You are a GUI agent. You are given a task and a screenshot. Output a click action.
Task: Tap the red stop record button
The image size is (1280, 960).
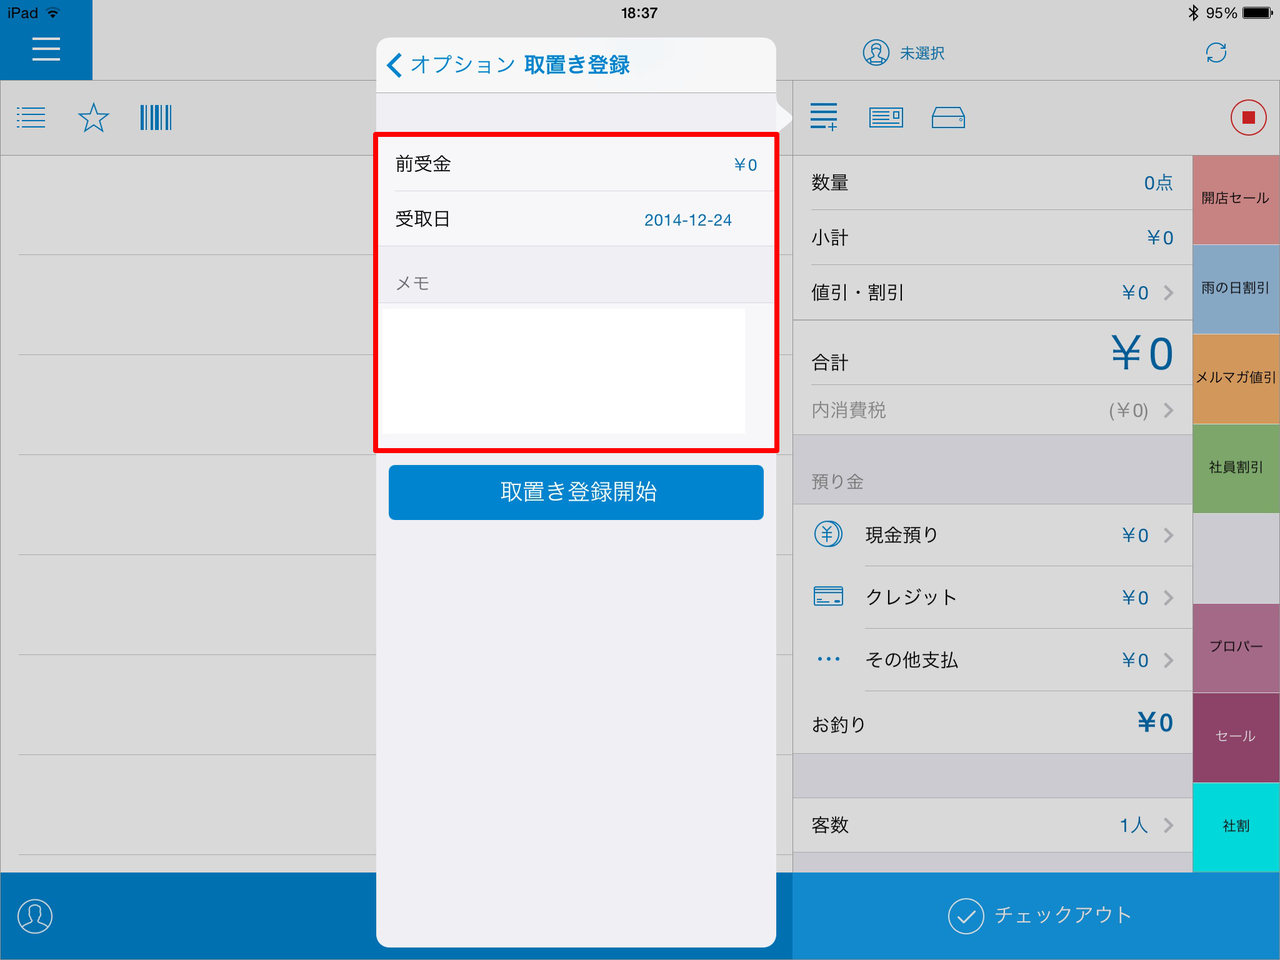[1248, 118]
